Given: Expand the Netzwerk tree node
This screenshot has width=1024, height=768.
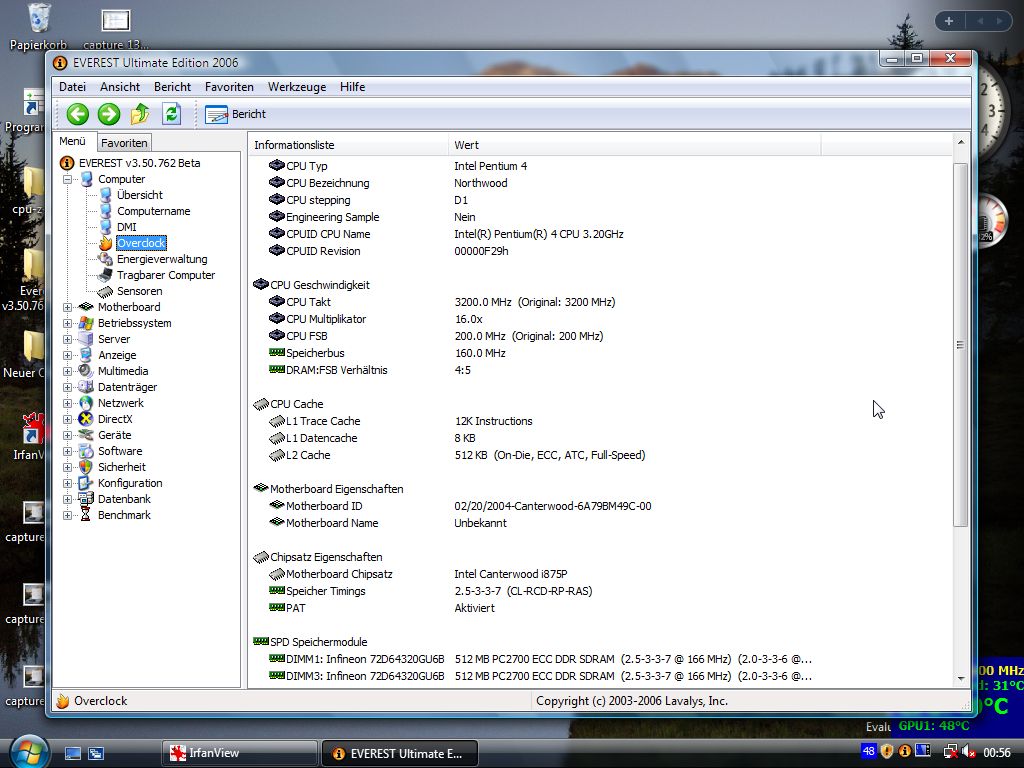Looking at the screenshot, I should pyautogui.click(x=67, y=403).
